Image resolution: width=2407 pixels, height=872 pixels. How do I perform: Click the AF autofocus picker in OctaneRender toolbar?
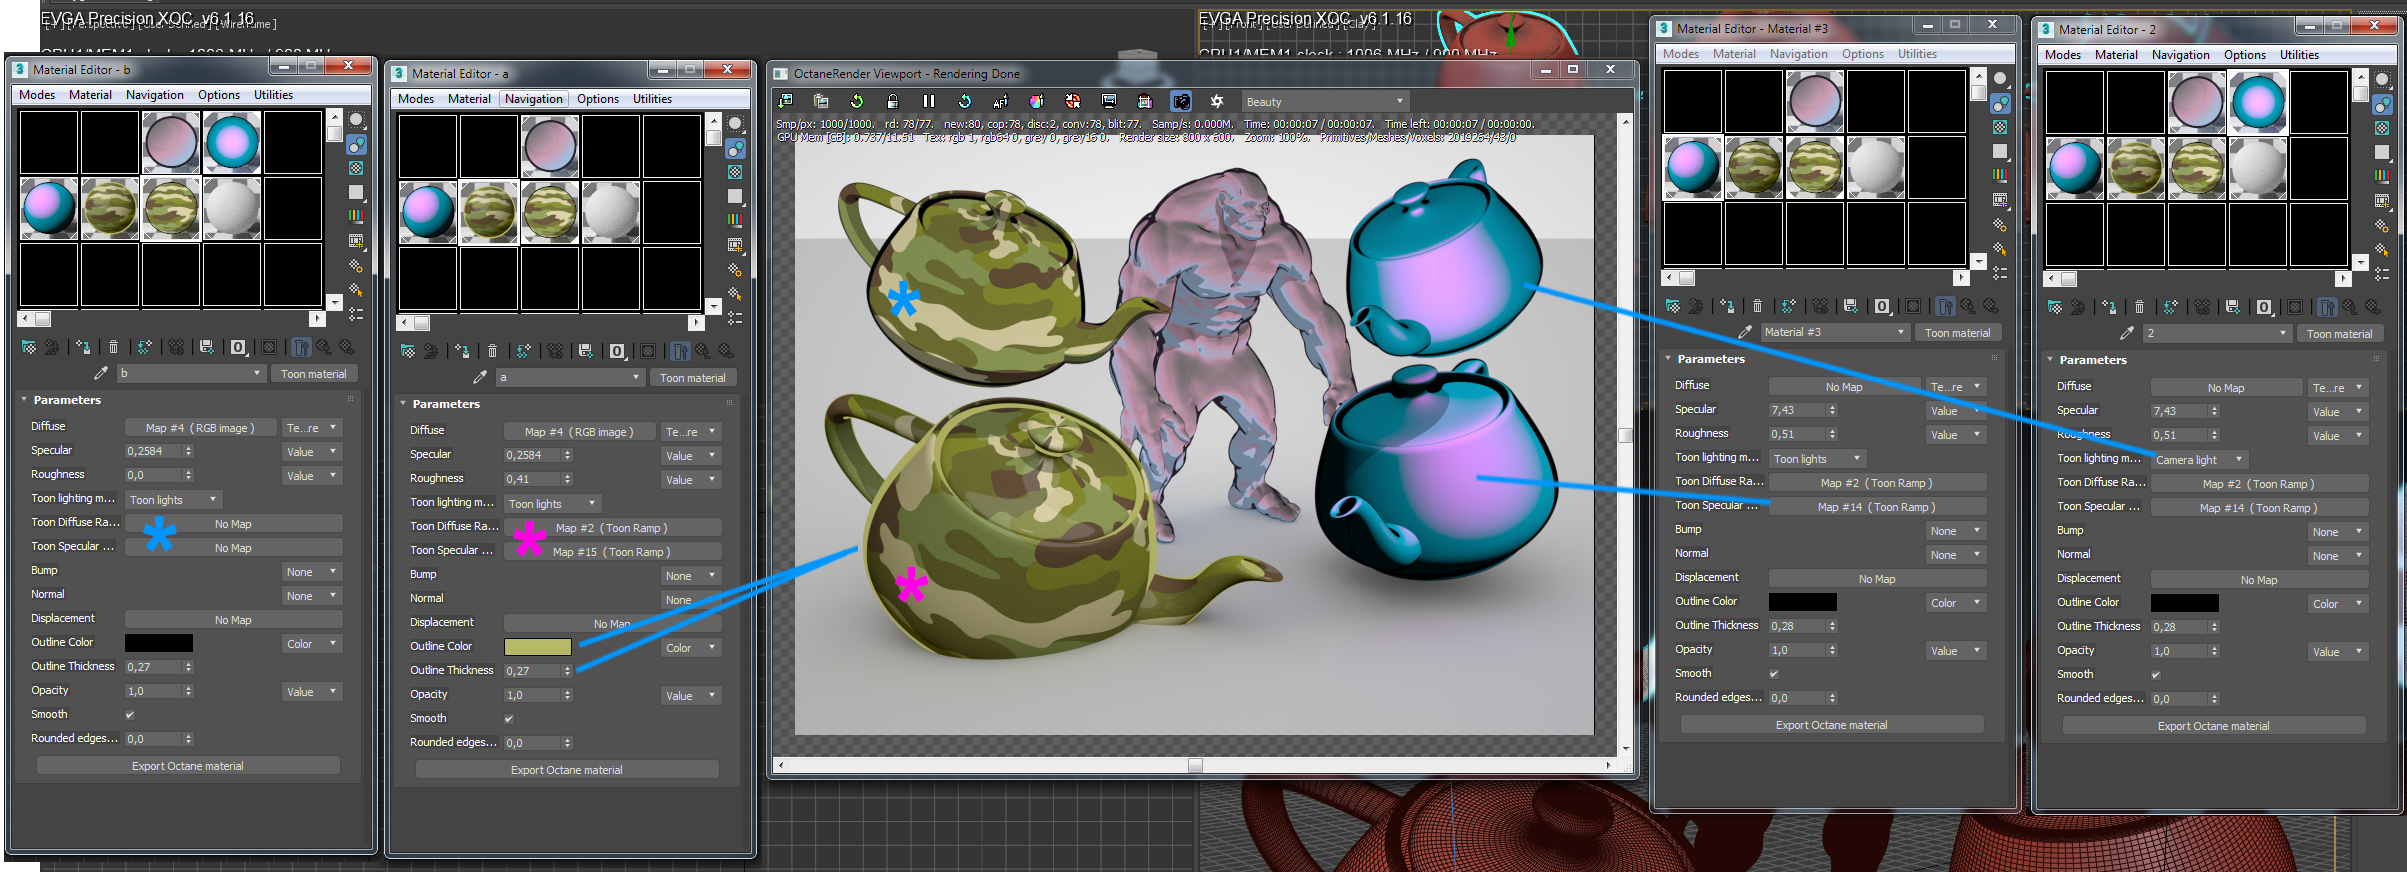coord(1001,101)
